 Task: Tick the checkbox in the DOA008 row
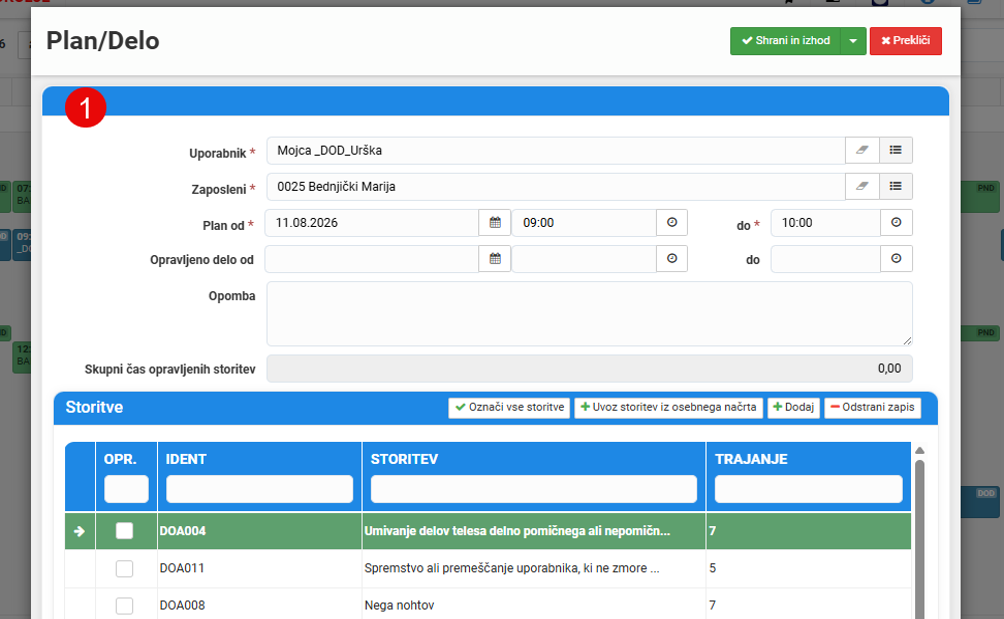(x=124, y=605)
